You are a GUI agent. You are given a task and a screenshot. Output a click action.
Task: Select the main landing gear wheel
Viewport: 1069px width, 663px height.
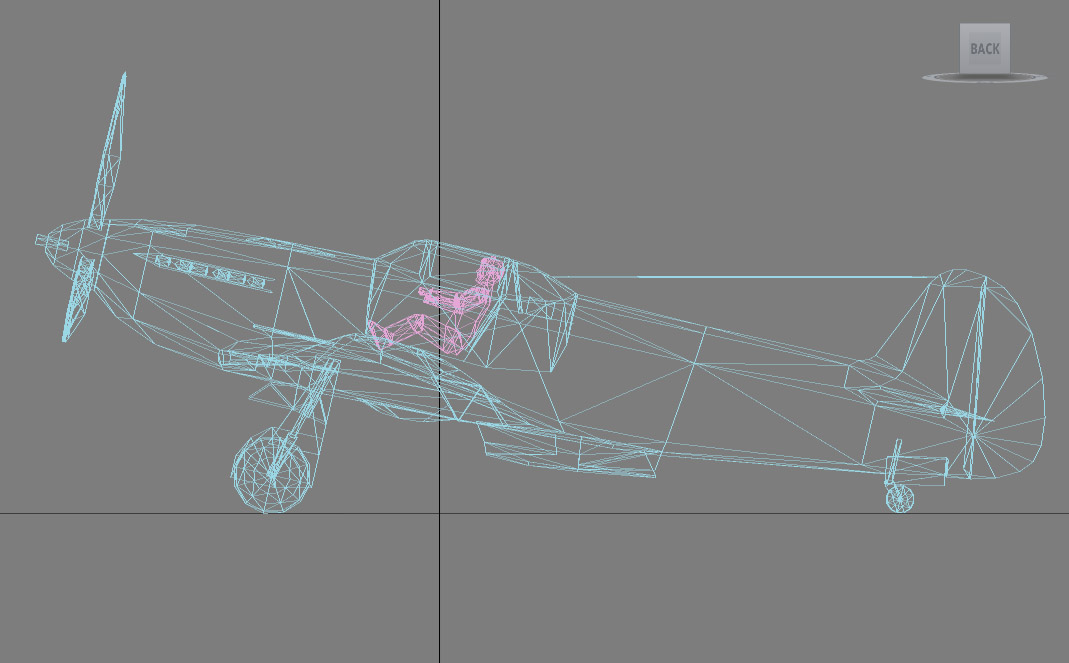point(271,471)
